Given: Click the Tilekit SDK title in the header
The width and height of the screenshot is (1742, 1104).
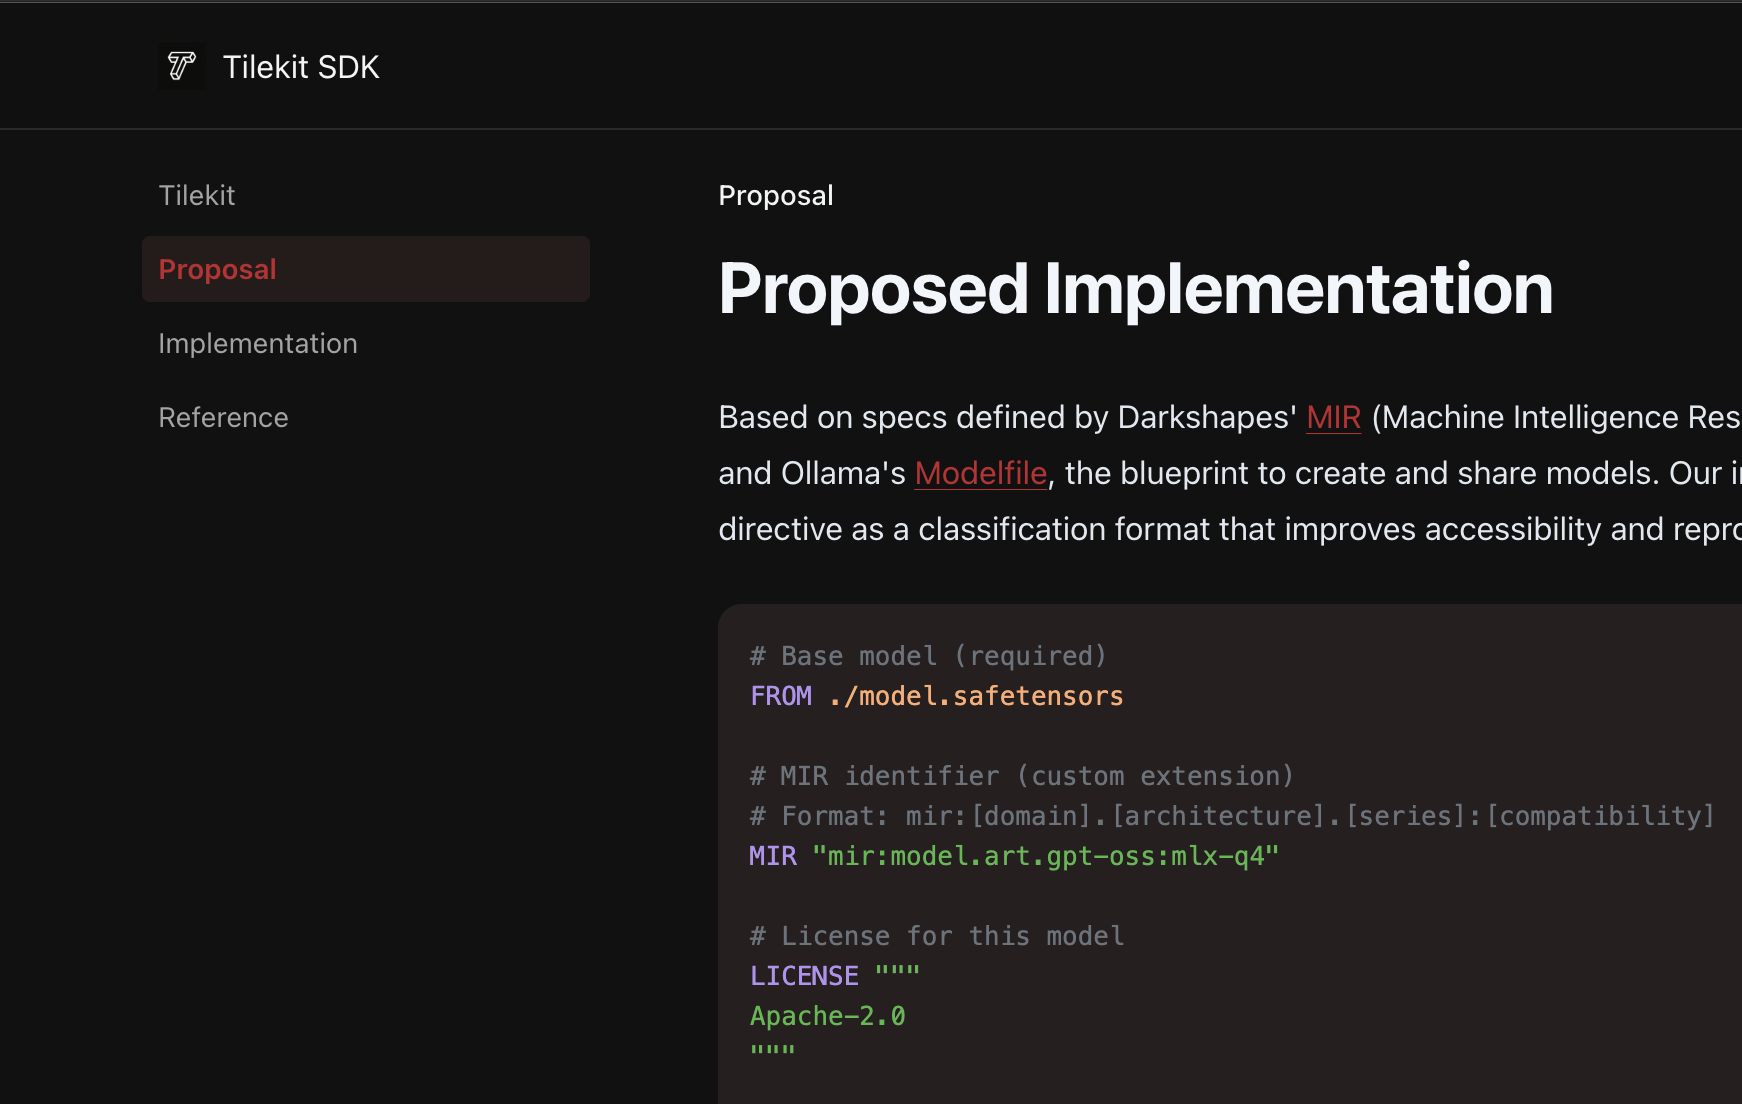Looking at the screenshot, I should coord(300,66).
